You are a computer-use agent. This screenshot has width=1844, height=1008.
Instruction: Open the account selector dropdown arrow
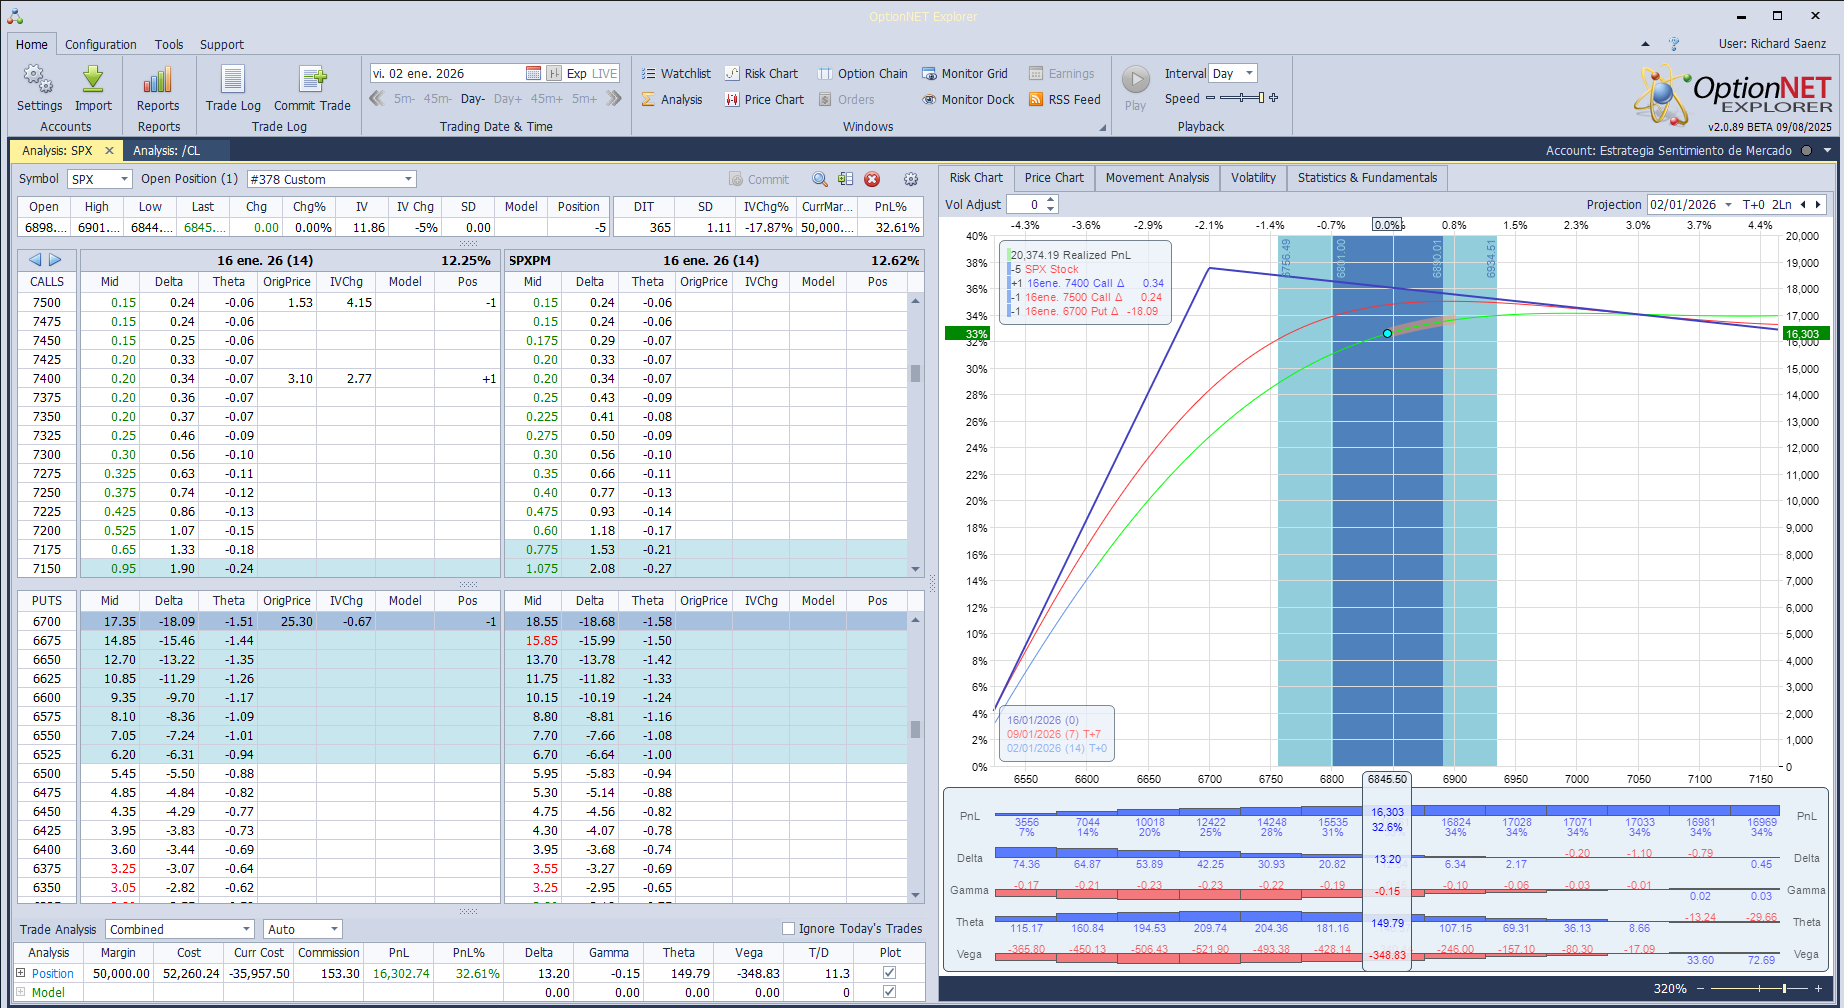click(1827, 151)
